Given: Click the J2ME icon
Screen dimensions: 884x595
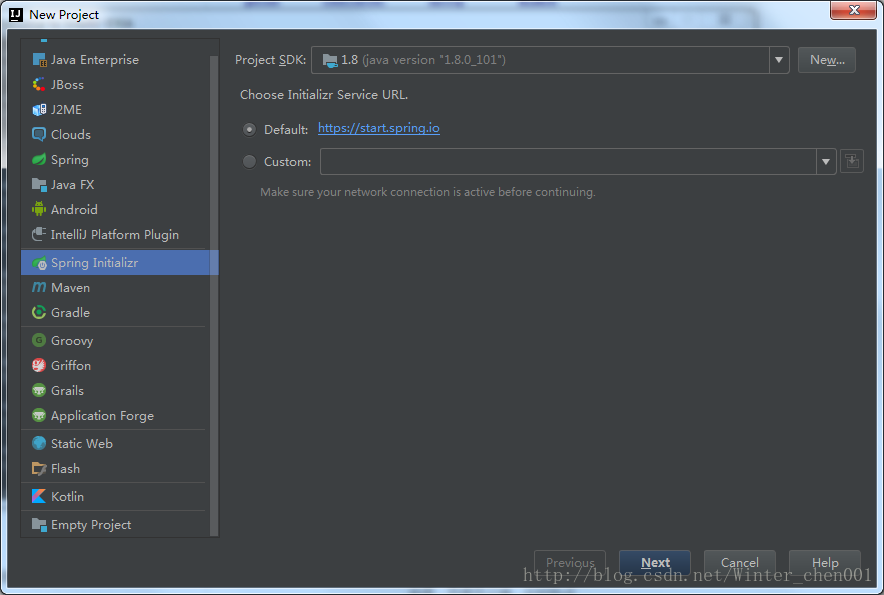Looking at the screenshot, I should point(39,109).
